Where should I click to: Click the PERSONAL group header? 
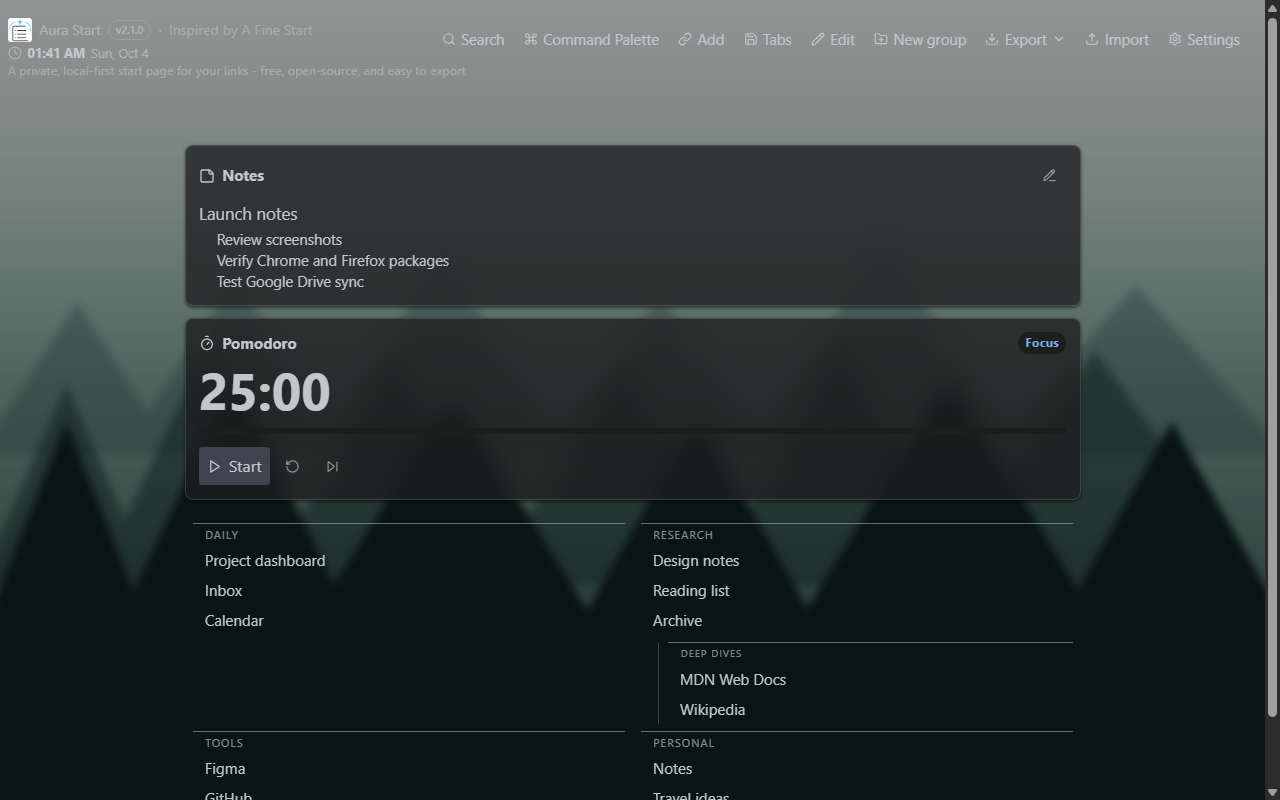[684, 743]
